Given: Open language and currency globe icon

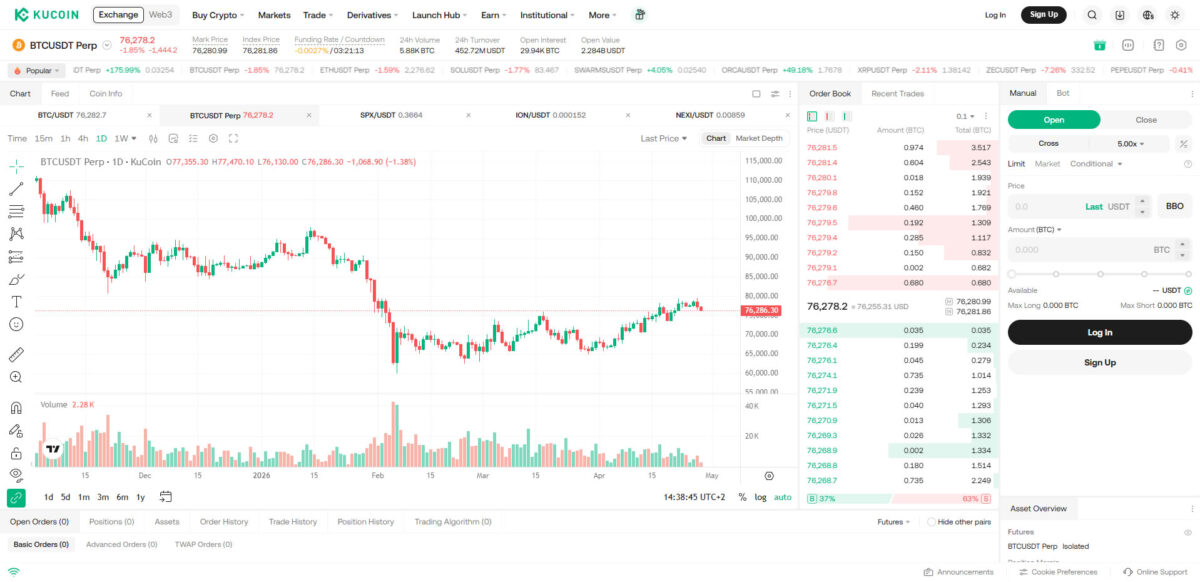Looking at the screenshot, I should point(1148,15).
